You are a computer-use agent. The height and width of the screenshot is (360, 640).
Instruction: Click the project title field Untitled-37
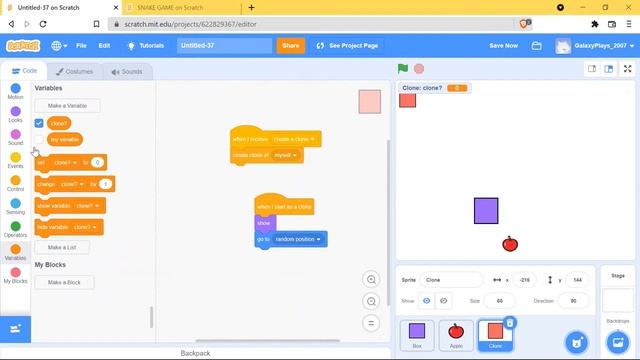pos(224,46)
